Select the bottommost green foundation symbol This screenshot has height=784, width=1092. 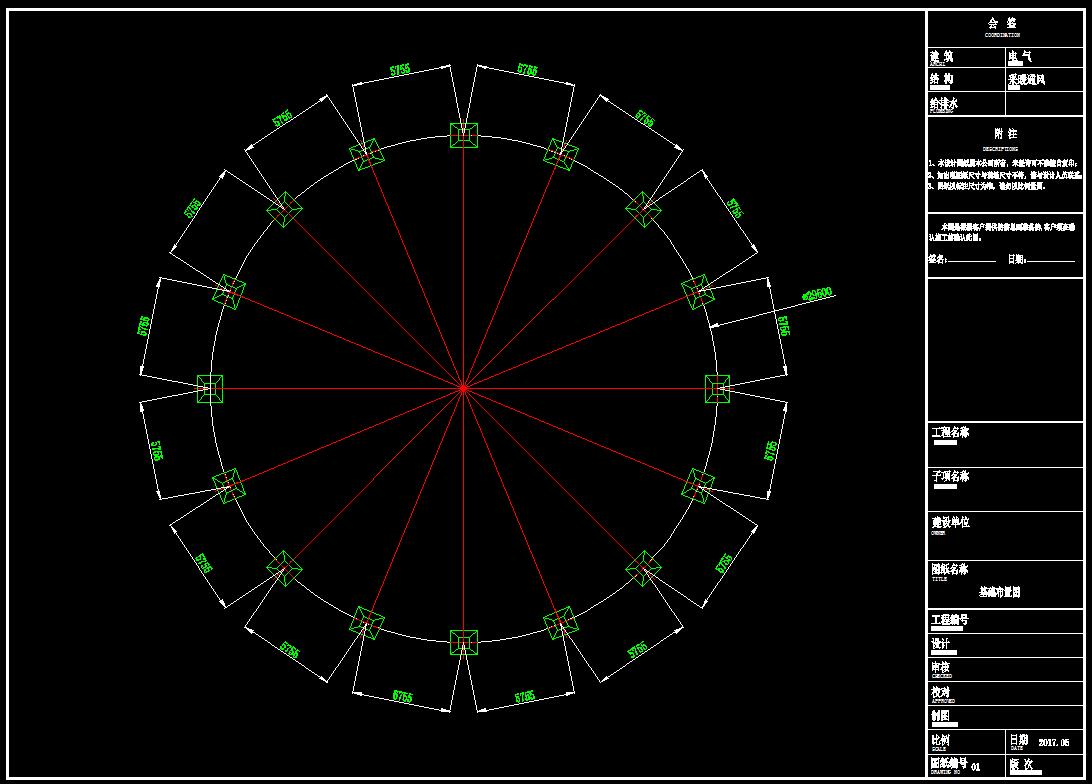tap(463, 642)
